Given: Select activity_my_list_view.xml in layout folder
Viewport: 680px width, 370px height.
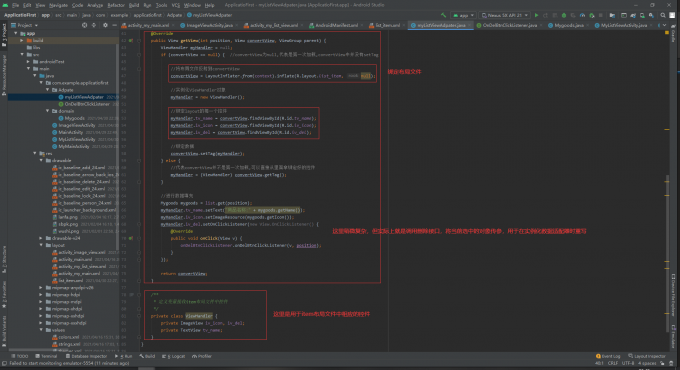Looking at the screenshot, I should pos(82,266).
